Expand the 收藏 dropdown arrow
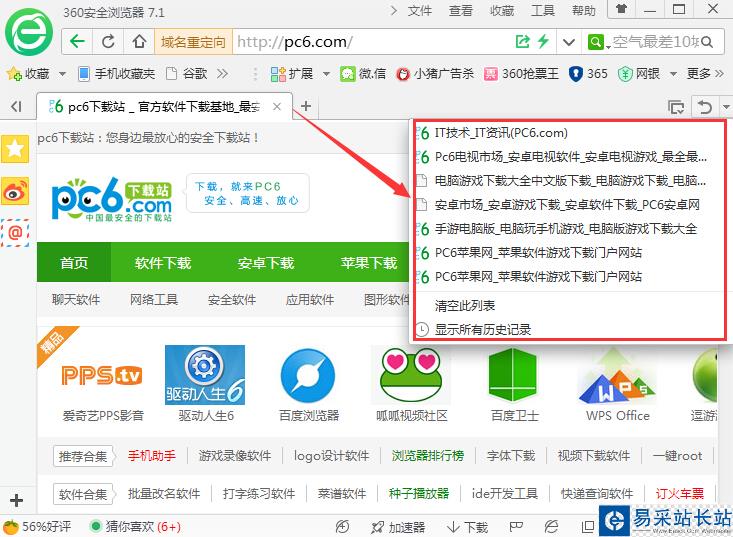The image size is (733, 537). (x=62, y=74)
